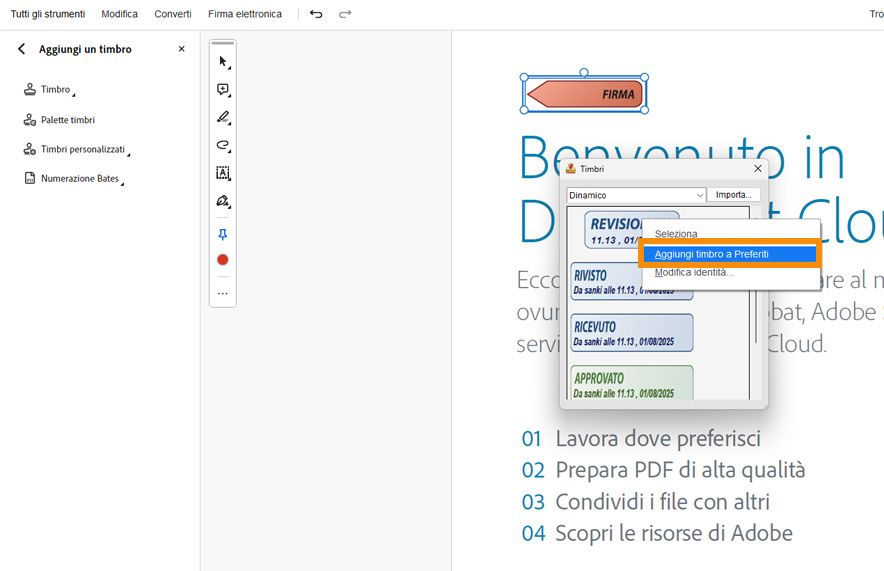Click the undo arrow
The width and height of the screenshot is (884, 571).
pyautogui.click(x=316, y=14)
